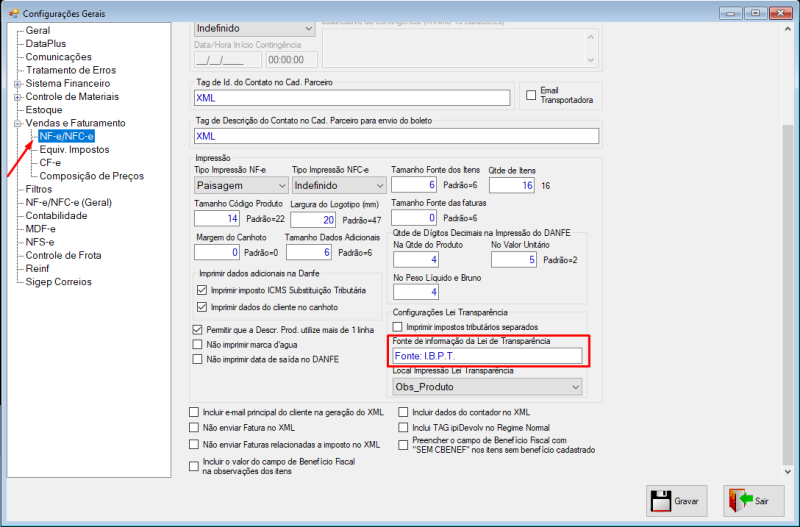Enable Não imprimir data de saída no DANFE
The height and width of the screenshot is (527, 800).
click(197, 359)
